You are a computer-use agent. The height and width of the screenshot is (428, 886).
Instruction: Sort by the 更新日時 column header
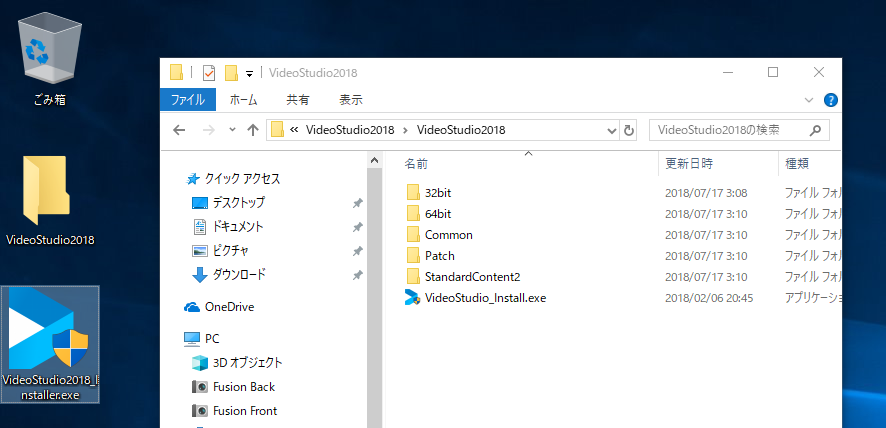coord(689,164)
